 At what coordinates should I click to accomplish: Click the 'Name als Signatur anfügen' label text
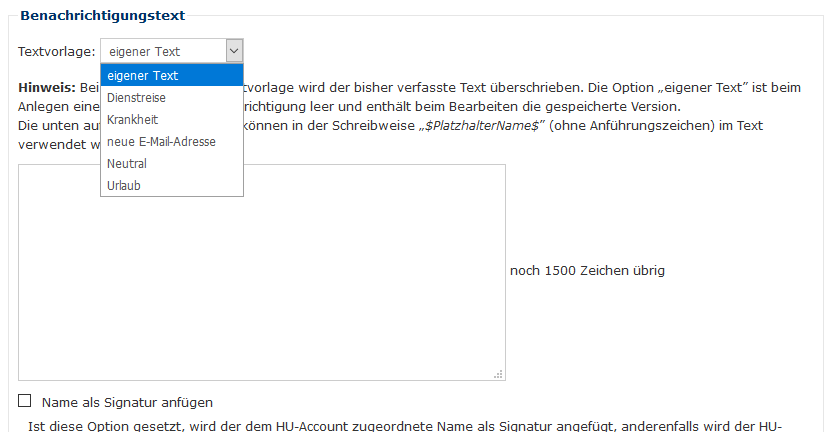point(127,403)
